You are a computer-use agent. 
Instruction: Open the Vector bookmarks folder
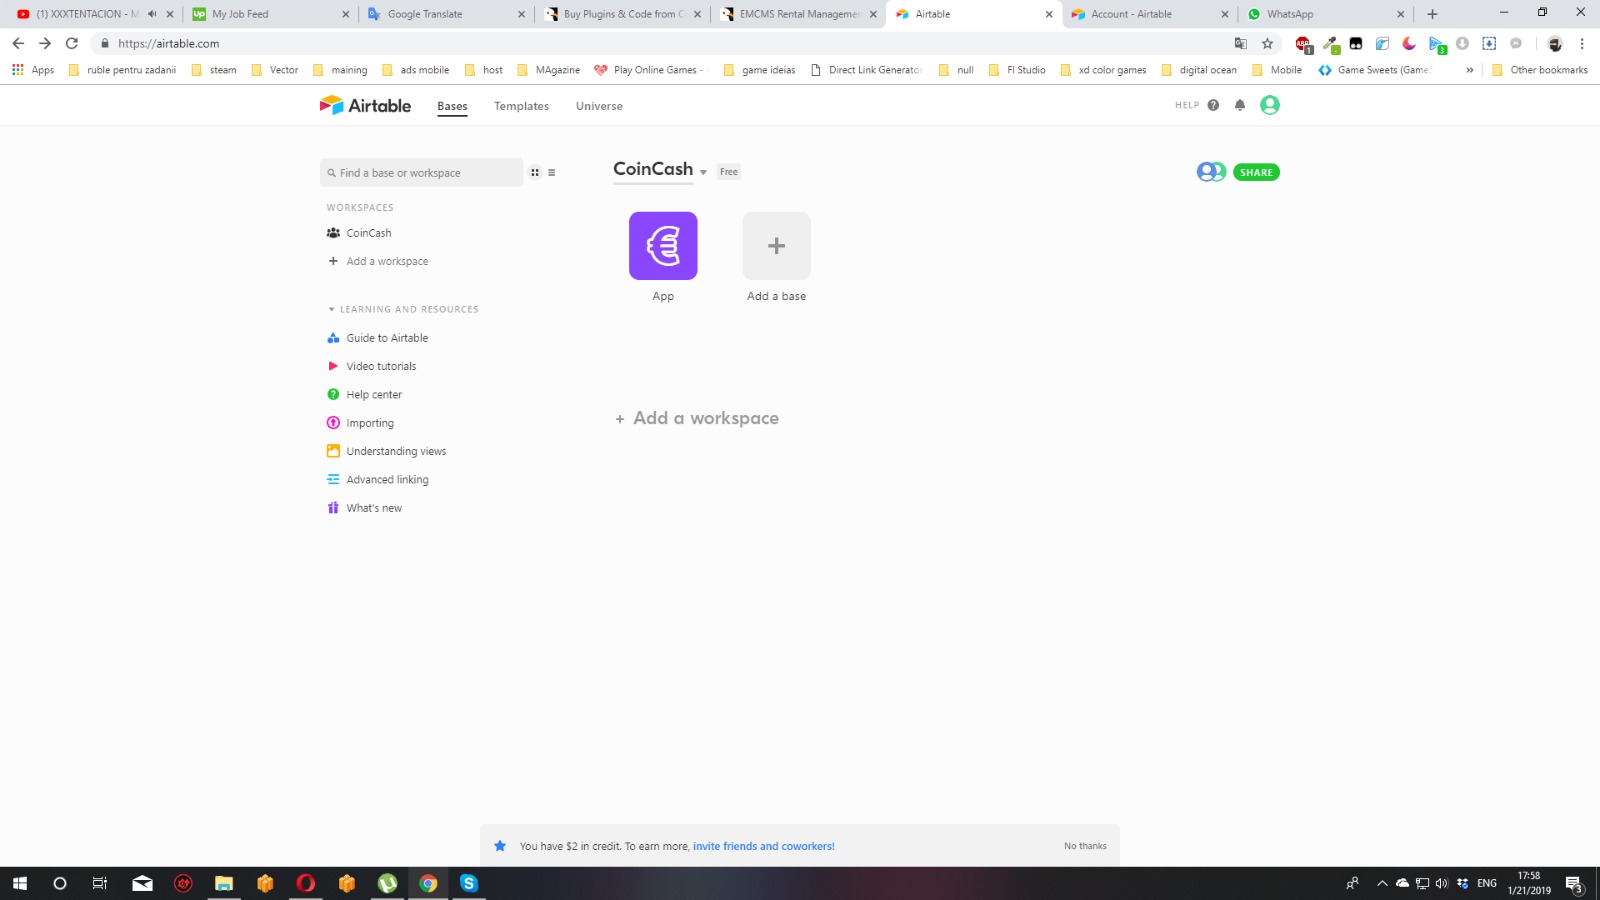tap(274, 70)
